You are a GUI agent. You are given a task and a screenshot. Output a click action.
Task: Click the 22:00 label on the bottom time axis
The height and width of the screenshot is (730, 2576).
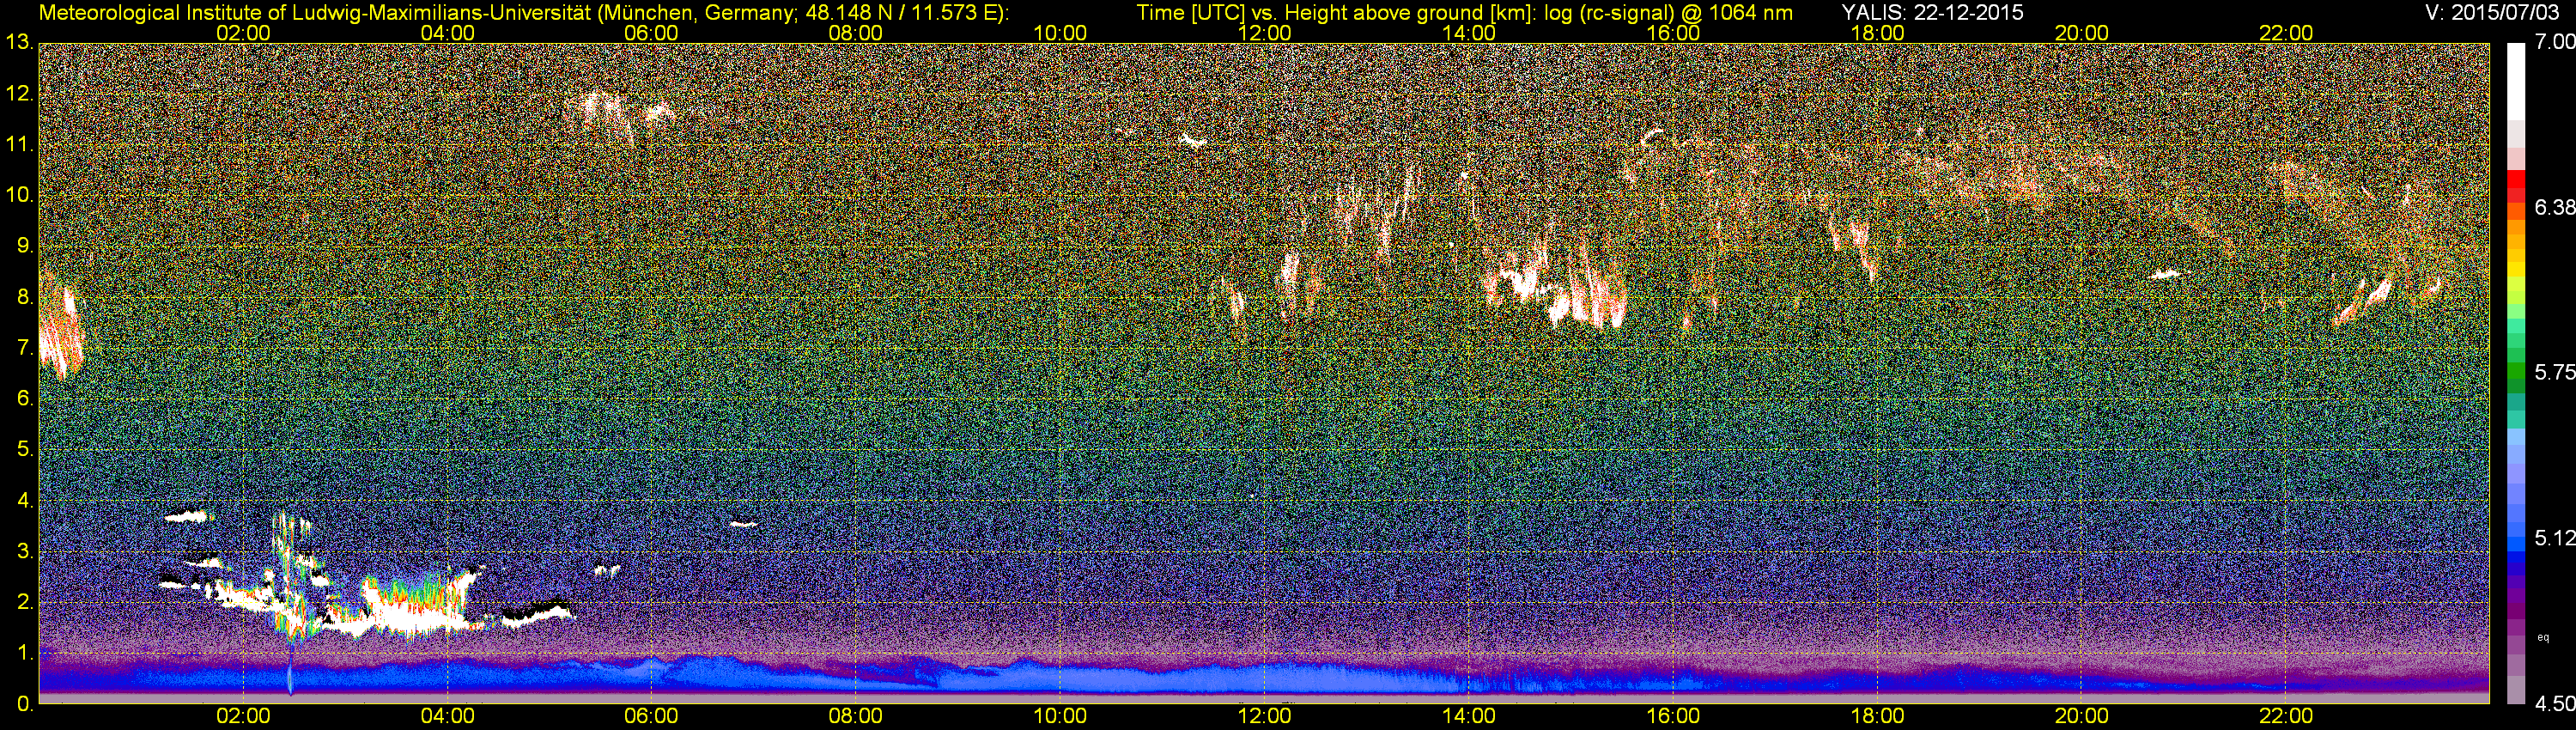2286,717
